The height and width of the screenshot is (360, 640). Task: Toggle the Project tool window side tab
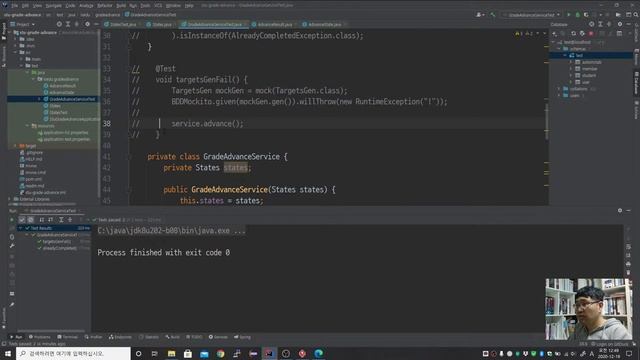4,31
